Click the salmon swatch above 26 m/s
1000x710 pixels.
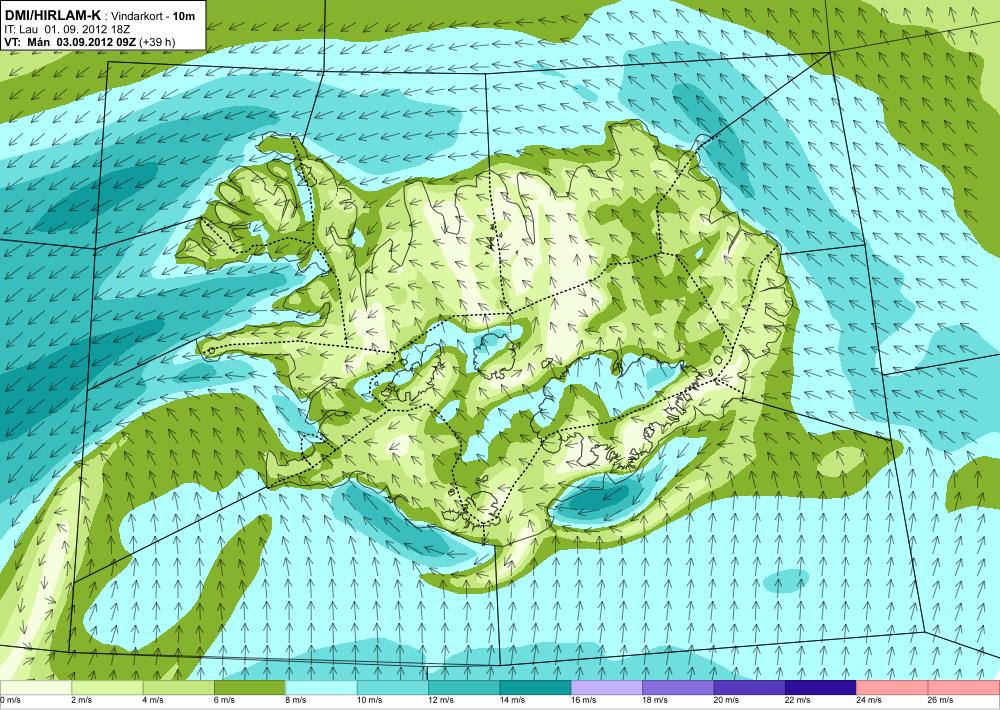click(x=964, y=688)
